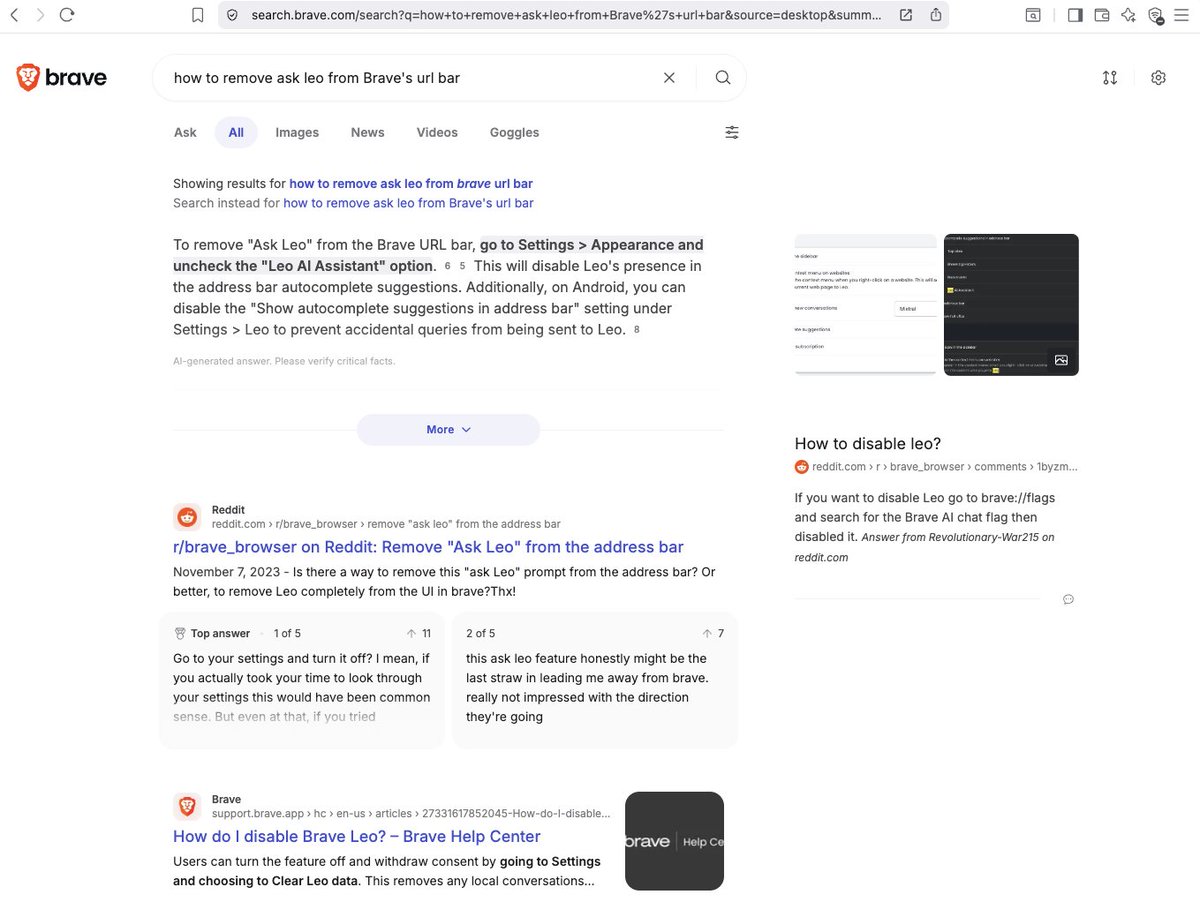The width and height of the screenshot is (1200, 917).
Task: Open the 'How to disable leo?' heading
Action: 868,444
